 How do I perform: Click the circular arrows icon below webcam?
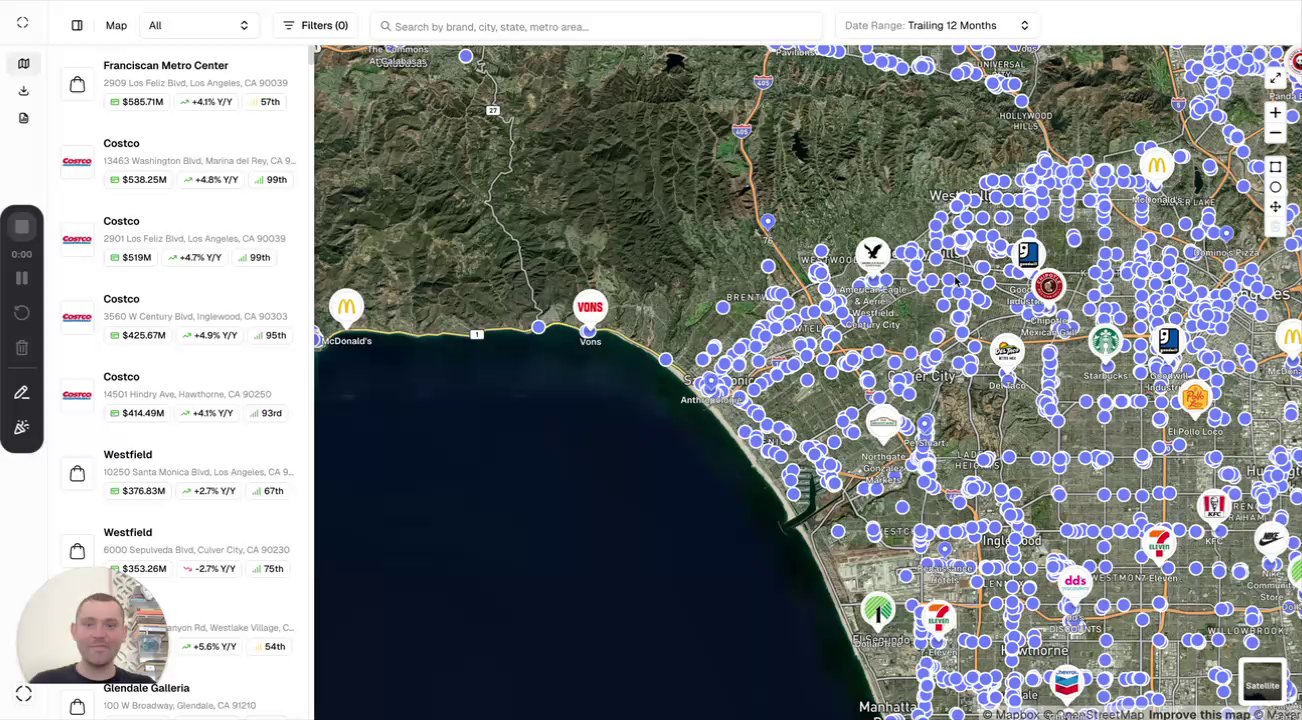tap(24, 693)
